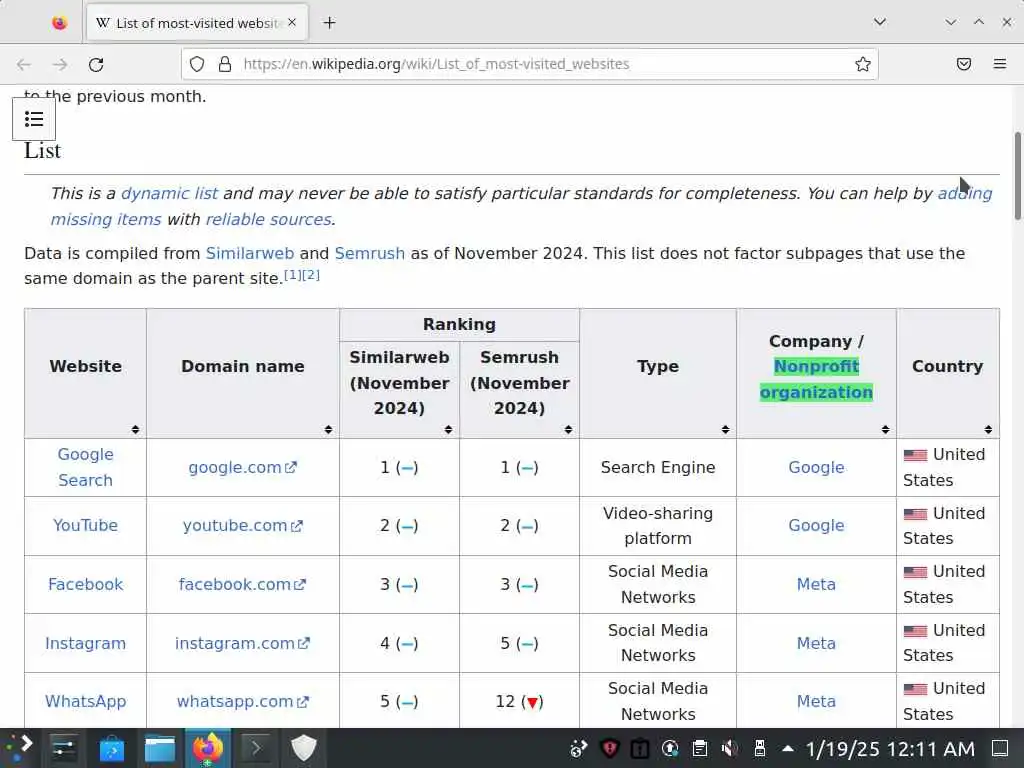
Task: Open the dynamic list link
Action: pos(169,193)
